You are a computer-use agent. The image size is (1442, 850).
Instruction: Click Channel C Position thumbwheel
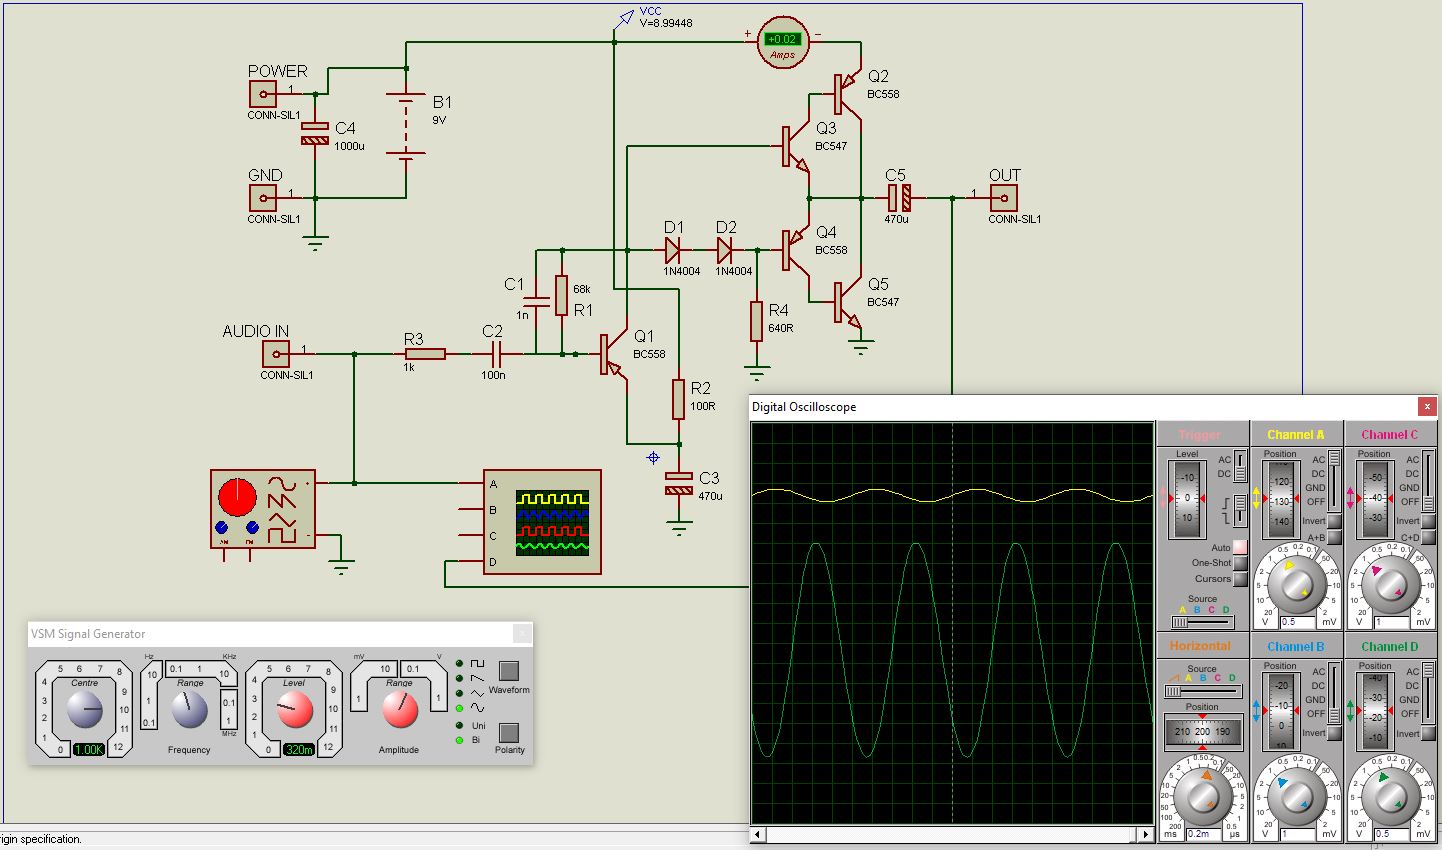[x=1375, y=498]
